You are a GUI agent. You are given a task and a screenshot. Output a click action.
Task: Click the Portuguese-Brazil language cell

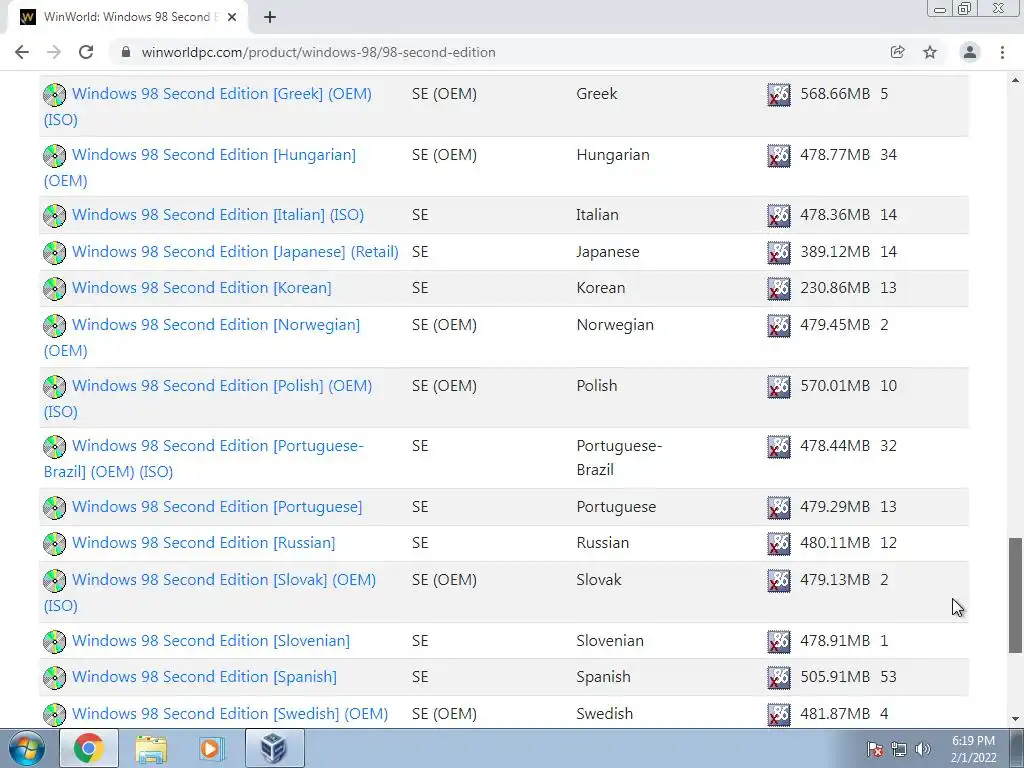(x=618, y=458)
